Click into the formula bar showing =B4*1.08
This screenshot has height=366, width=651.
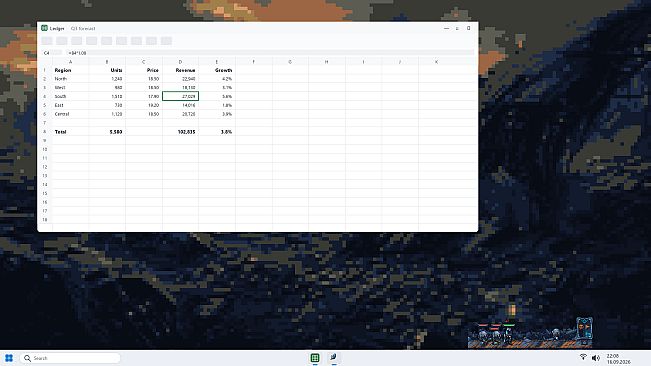point(270,53)
